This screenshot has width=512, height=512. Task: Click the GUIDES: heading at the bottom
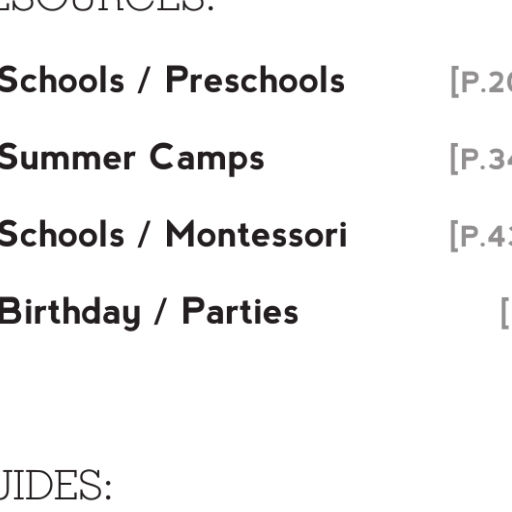pyautogui.click(x=55, y=484)
